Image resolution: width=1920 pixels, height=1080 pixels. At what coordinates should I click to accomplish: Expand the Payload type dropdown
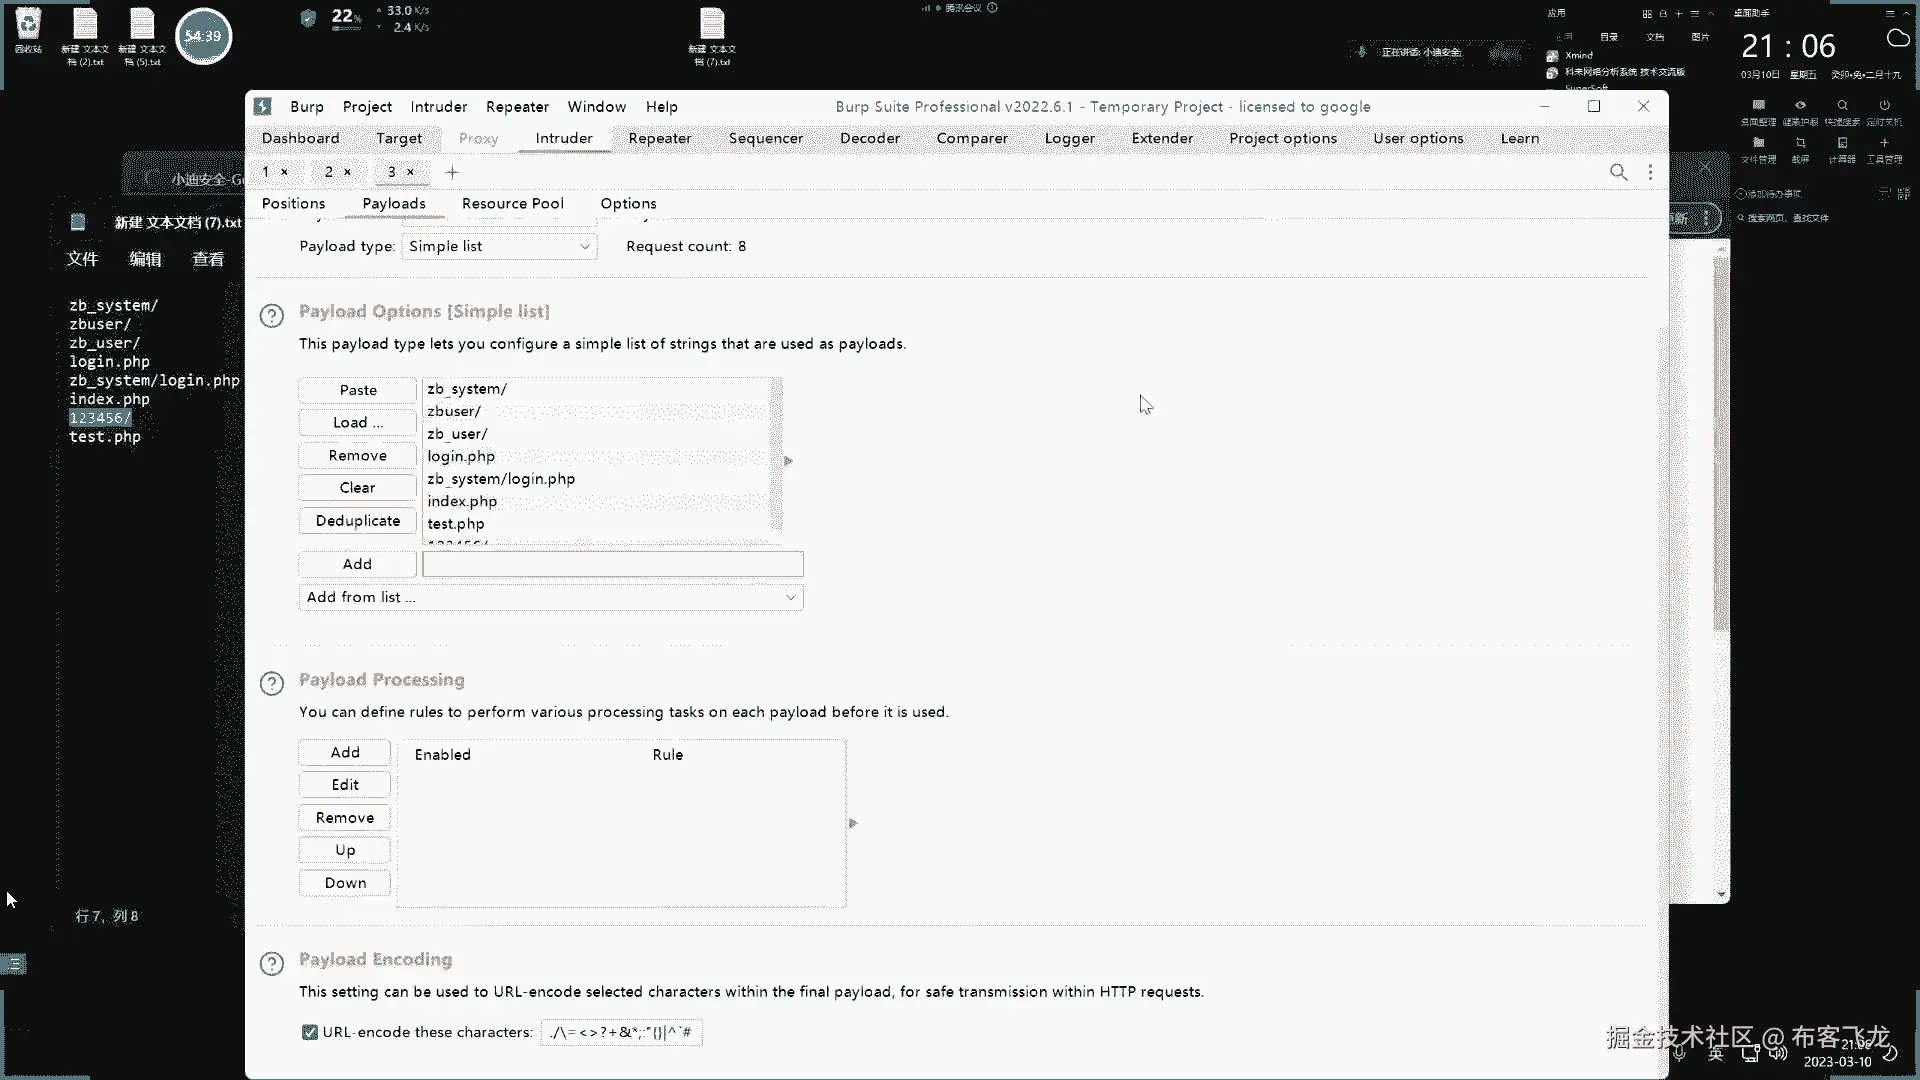coord(499,246)
